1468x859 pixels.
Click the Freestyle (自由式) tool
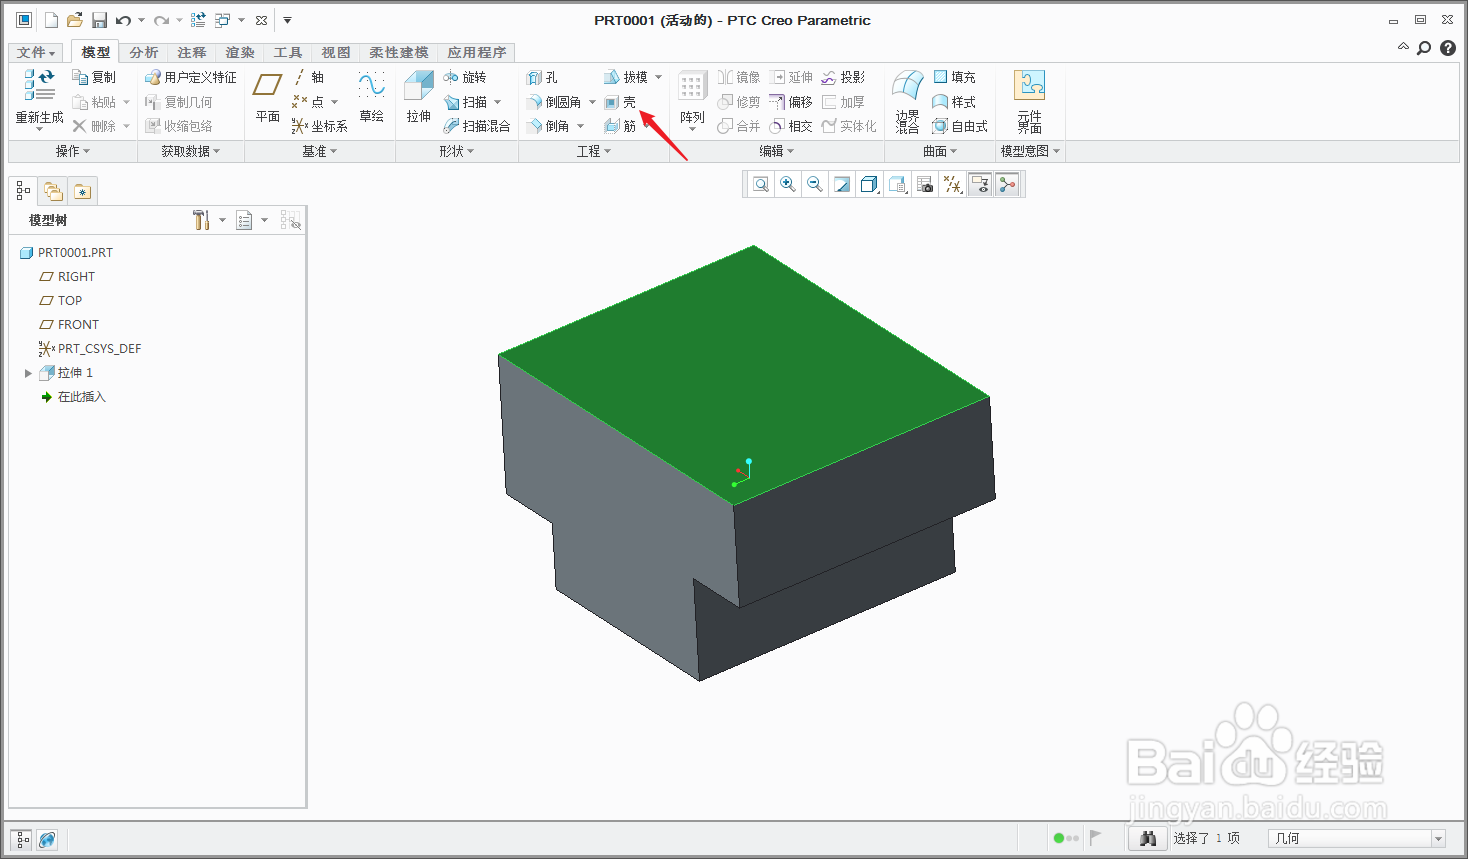click(960, 126)
